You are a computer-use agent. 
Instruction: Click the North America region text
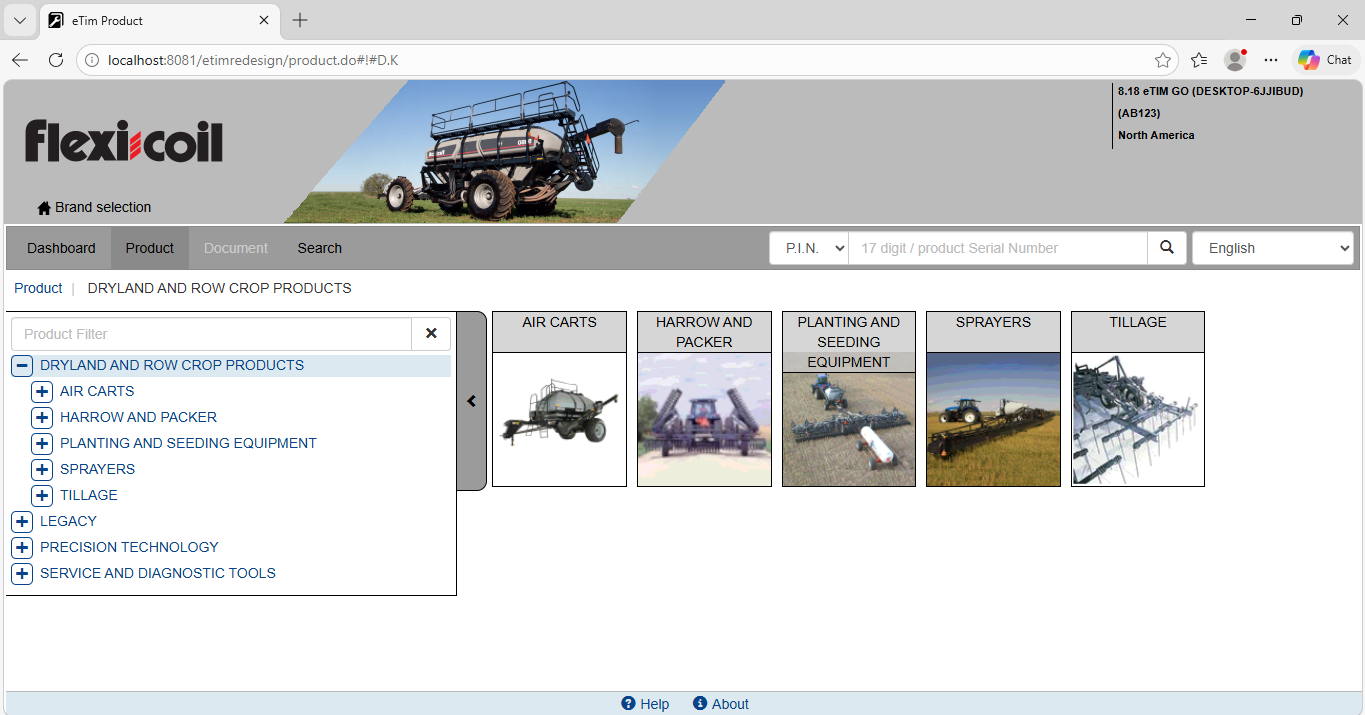[x=1156, y=135]
